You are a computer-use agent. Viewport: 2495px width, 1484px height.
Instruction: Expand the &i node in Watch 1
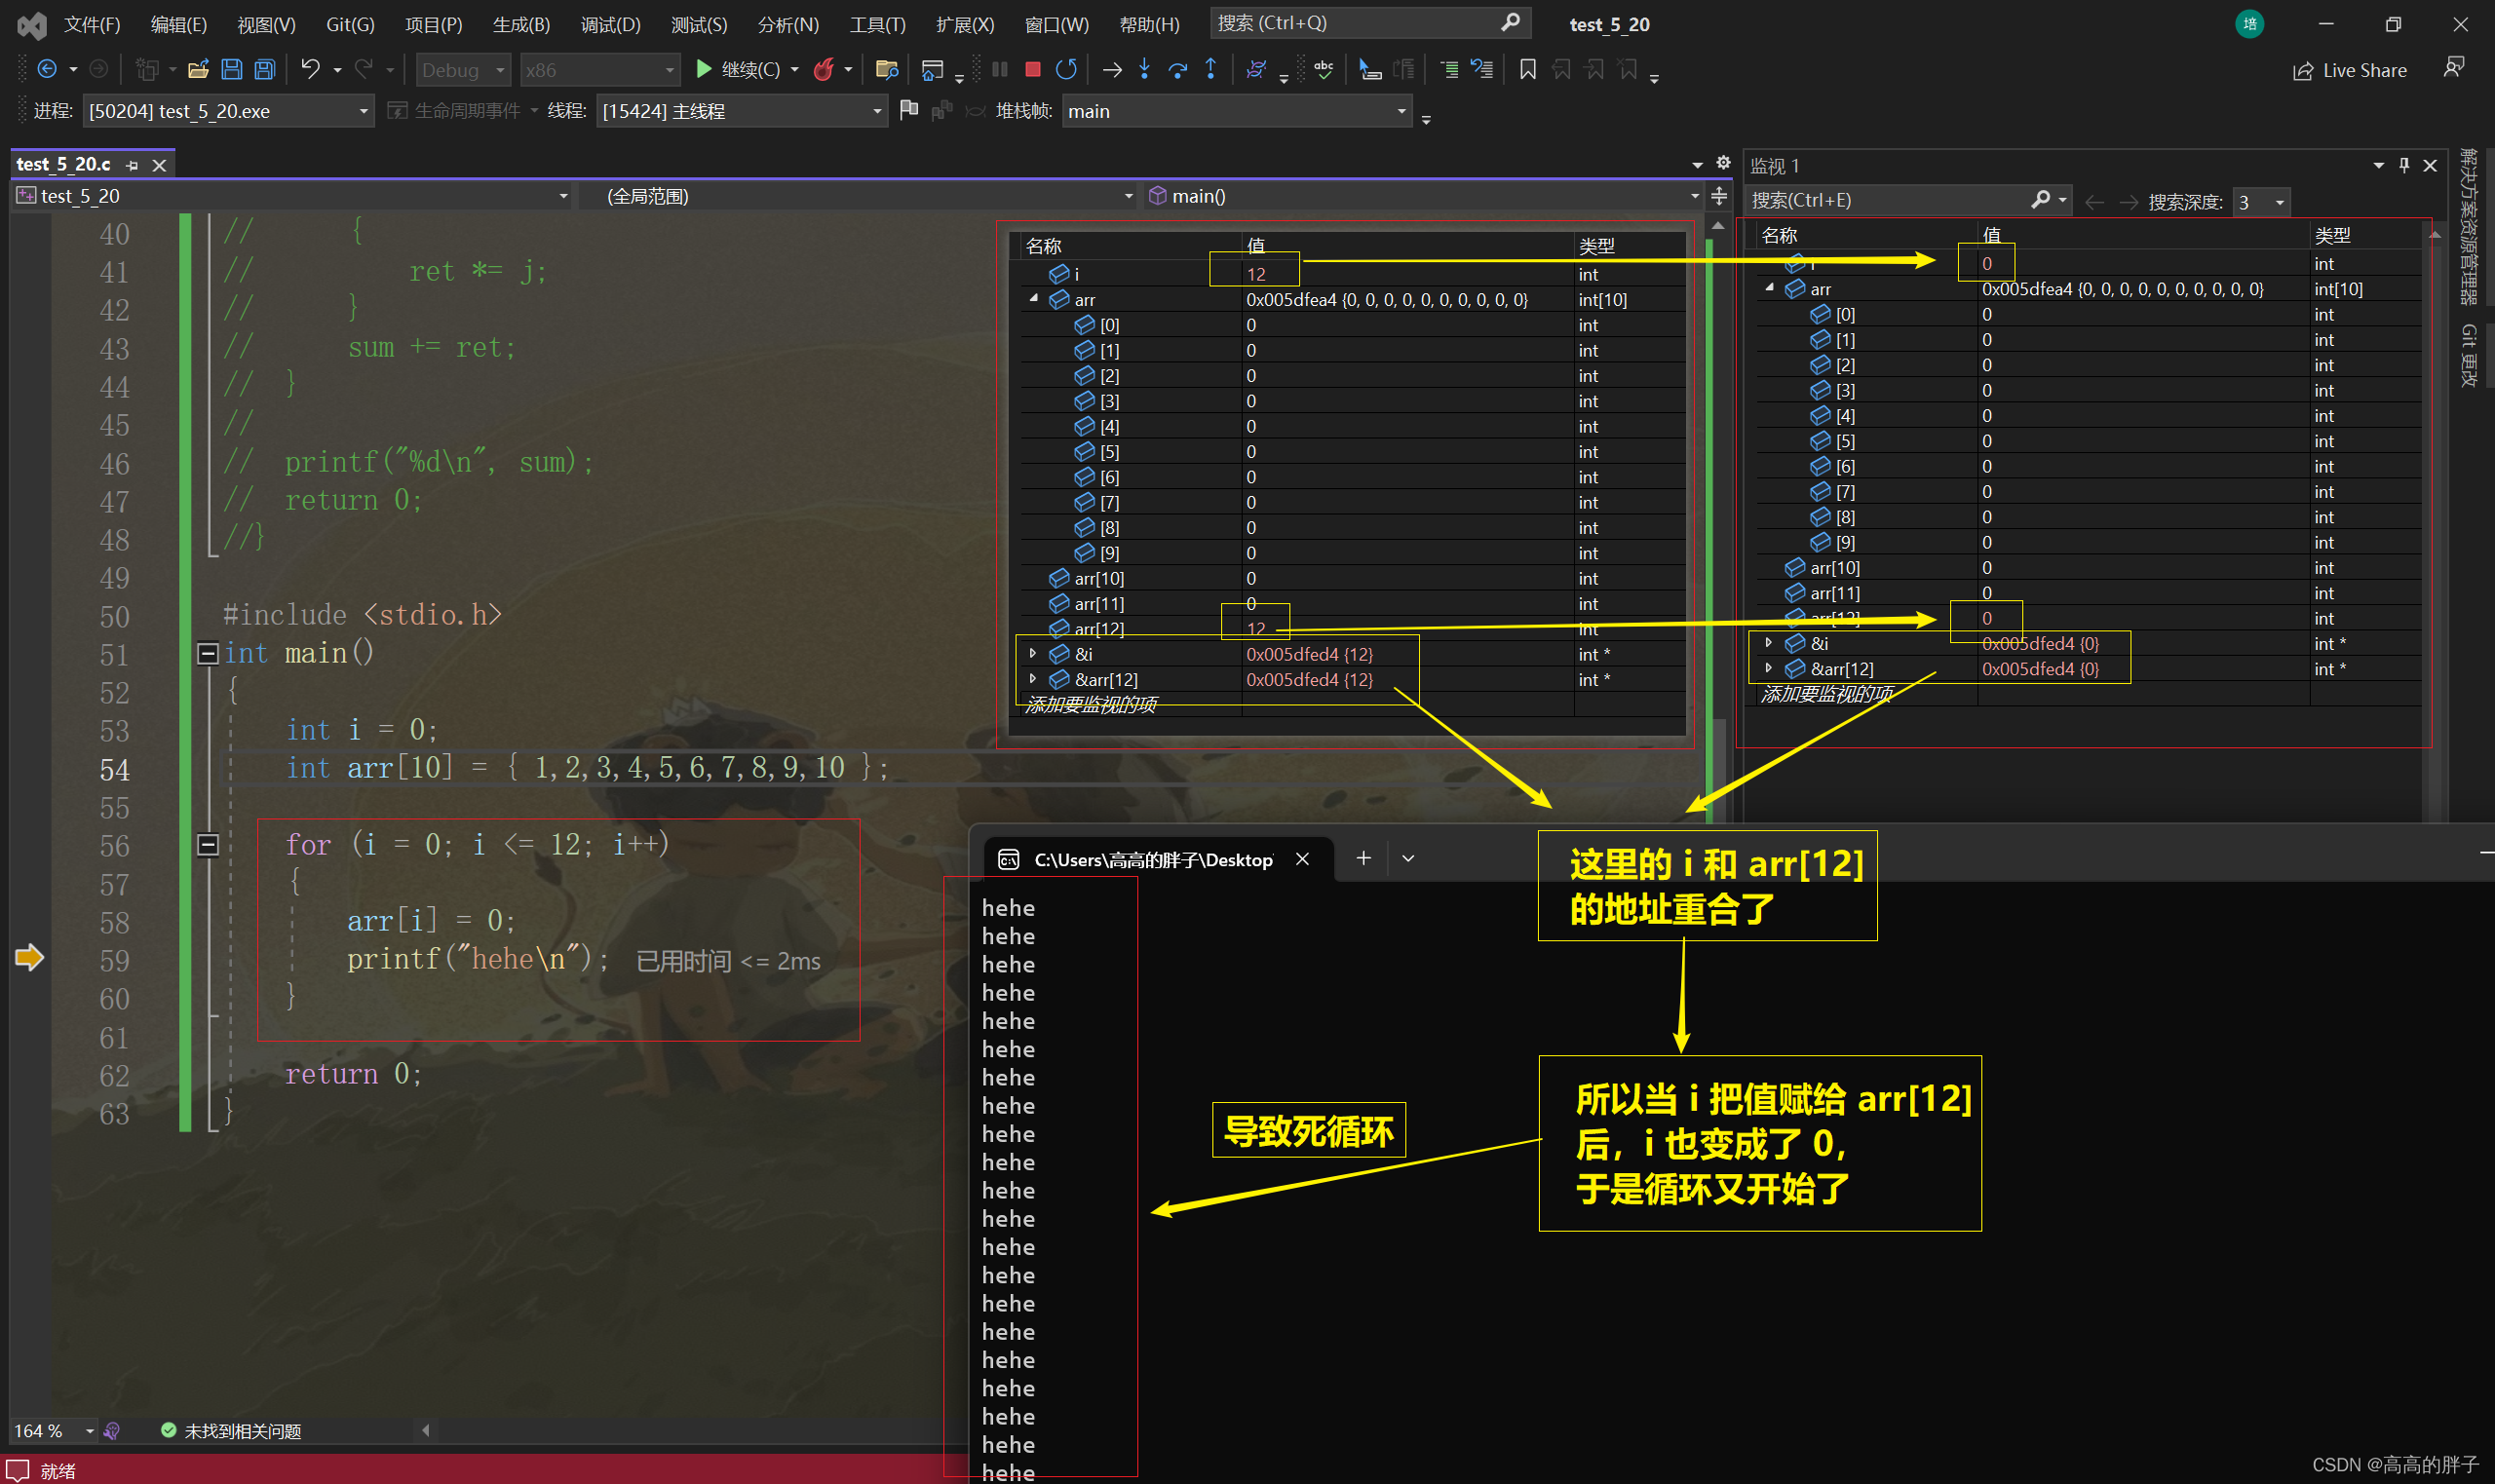1769,643
